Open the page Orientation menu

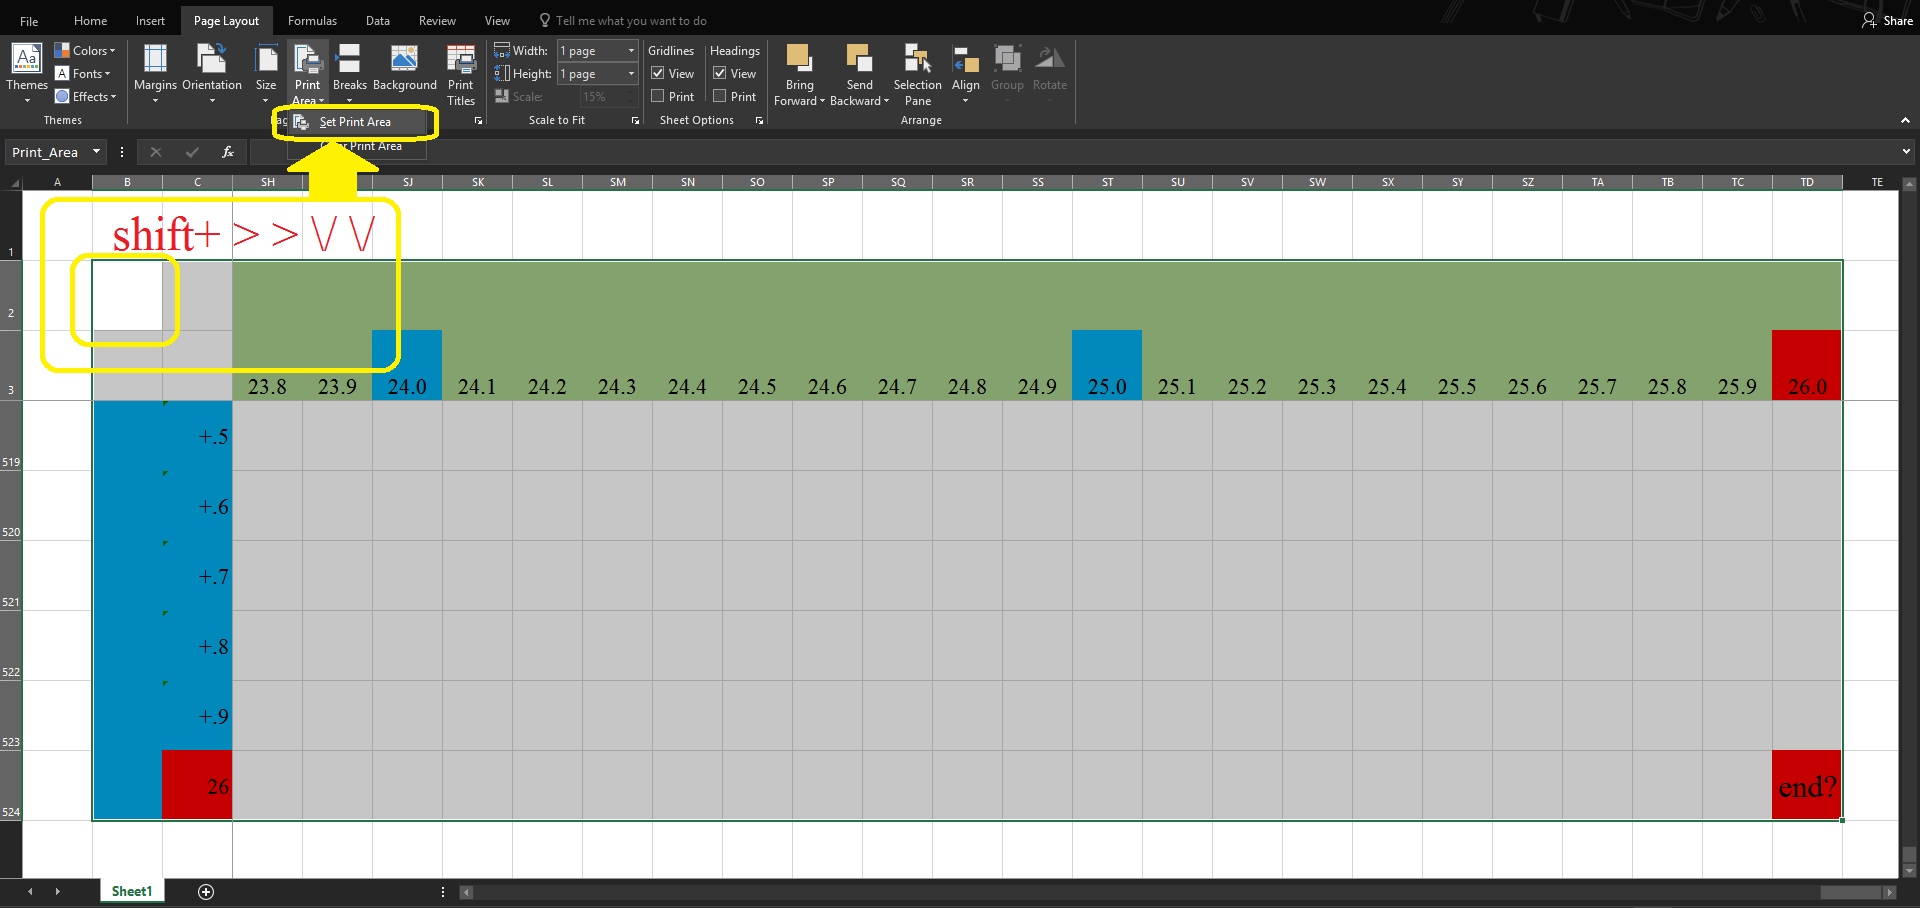(x=212, y=72)
